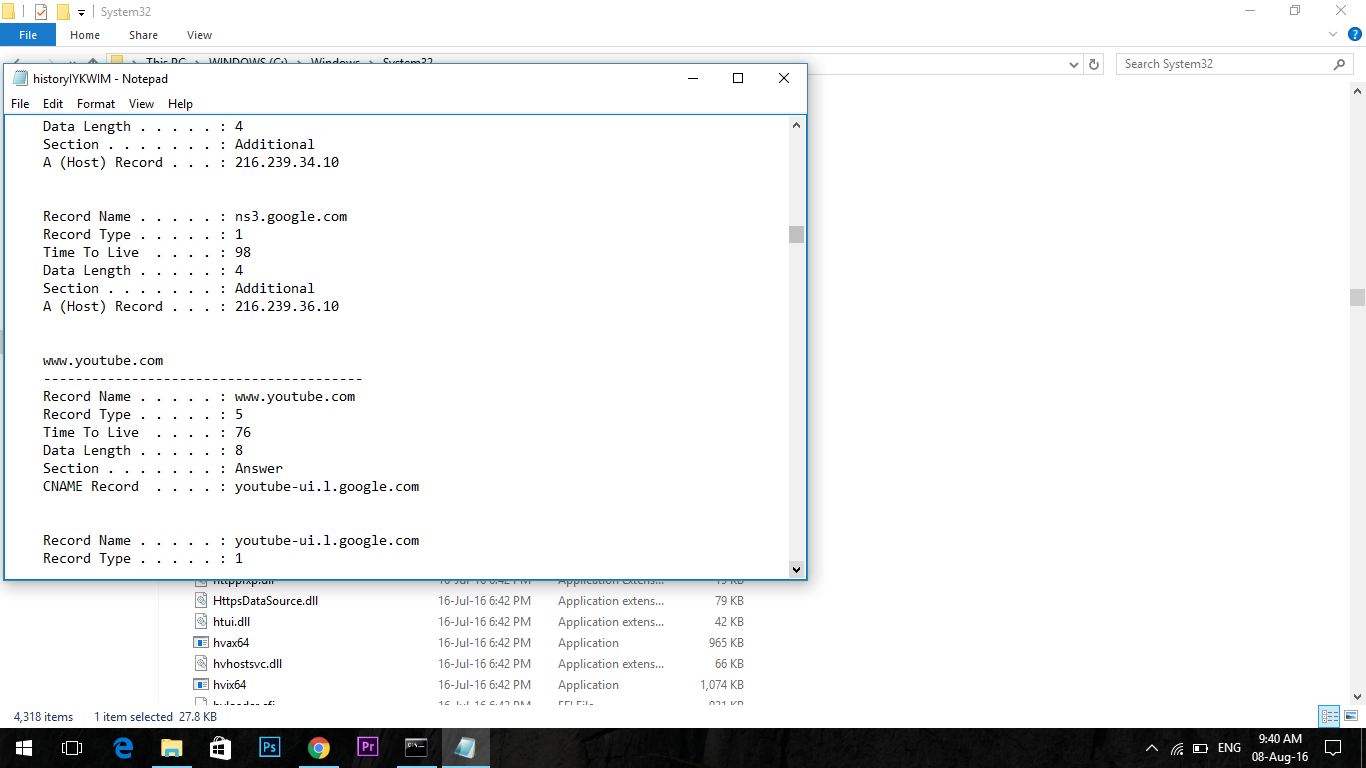Launch Microsoft Edge from the taskbar
Image resolution: width=1366 pixels, height=768 pixels.
pyautogui.click(x=123, y=748)
